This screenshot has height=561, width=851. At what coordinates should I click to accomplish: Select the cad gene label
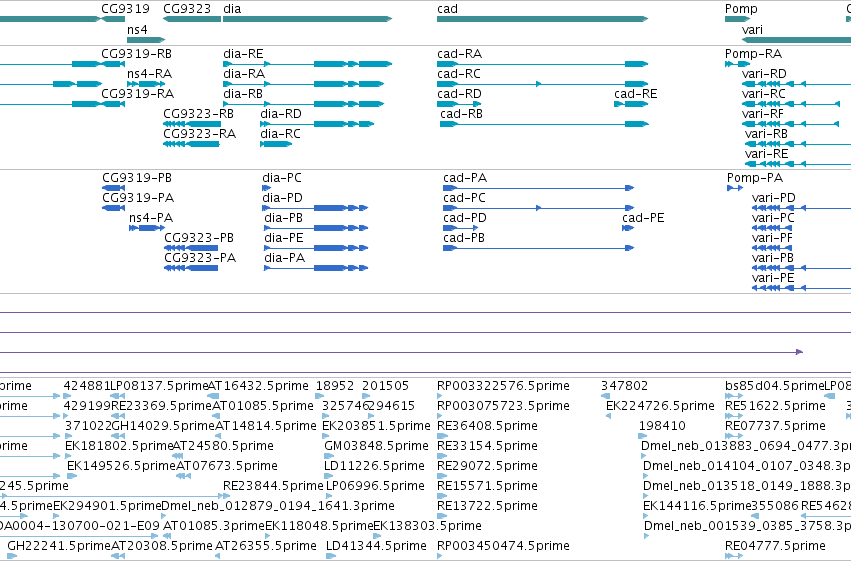coord(447,9)
